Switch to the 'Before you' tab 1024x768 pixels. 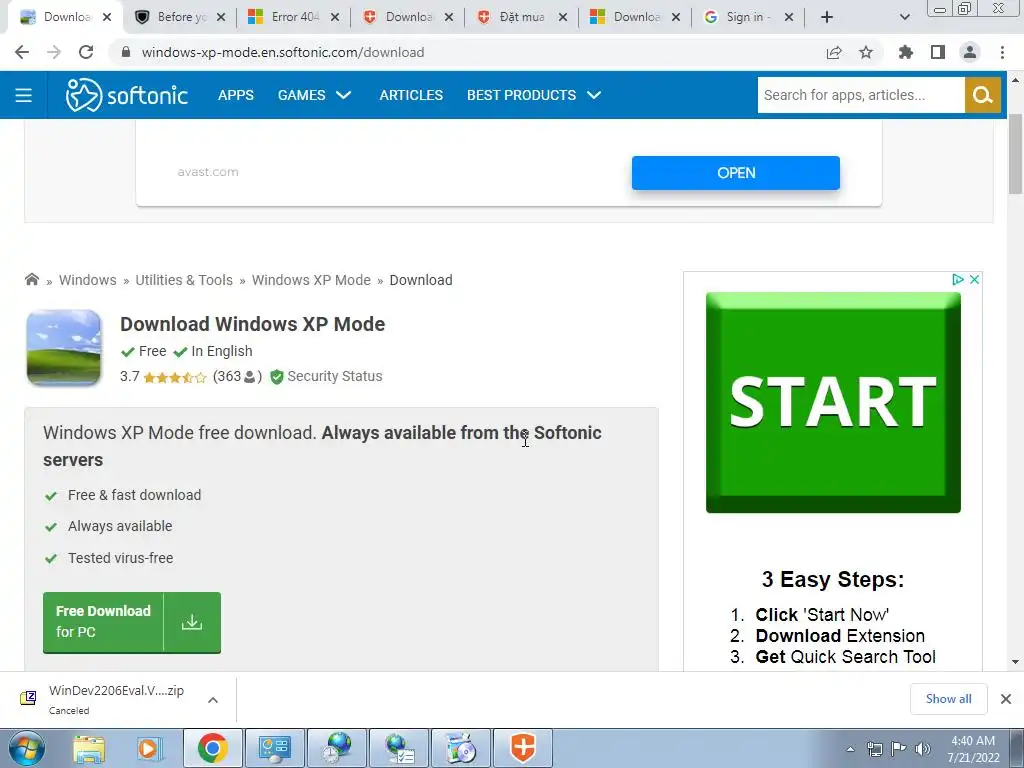179,17
